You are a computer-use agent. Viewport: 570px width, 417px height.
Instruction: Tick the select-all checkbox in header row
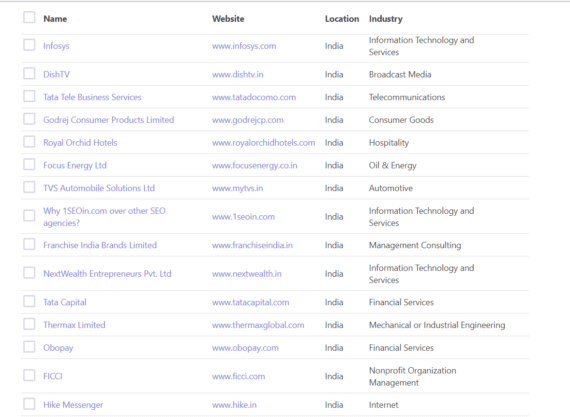tap(29, 17)
